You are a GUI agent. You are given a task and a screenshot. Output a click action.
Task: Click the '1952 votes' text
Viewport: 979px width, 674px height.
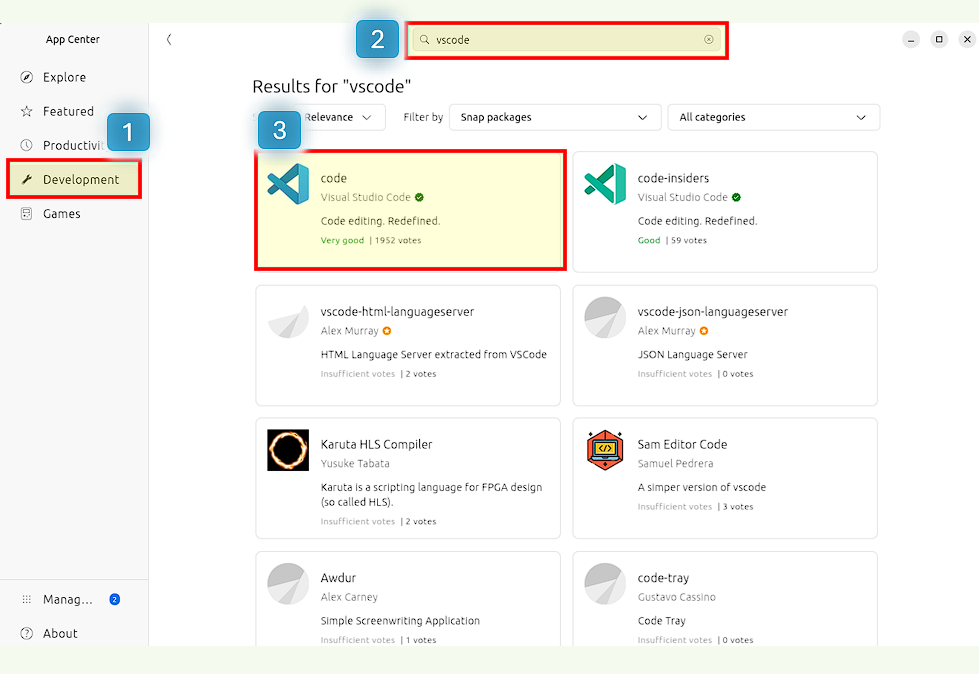398,240
